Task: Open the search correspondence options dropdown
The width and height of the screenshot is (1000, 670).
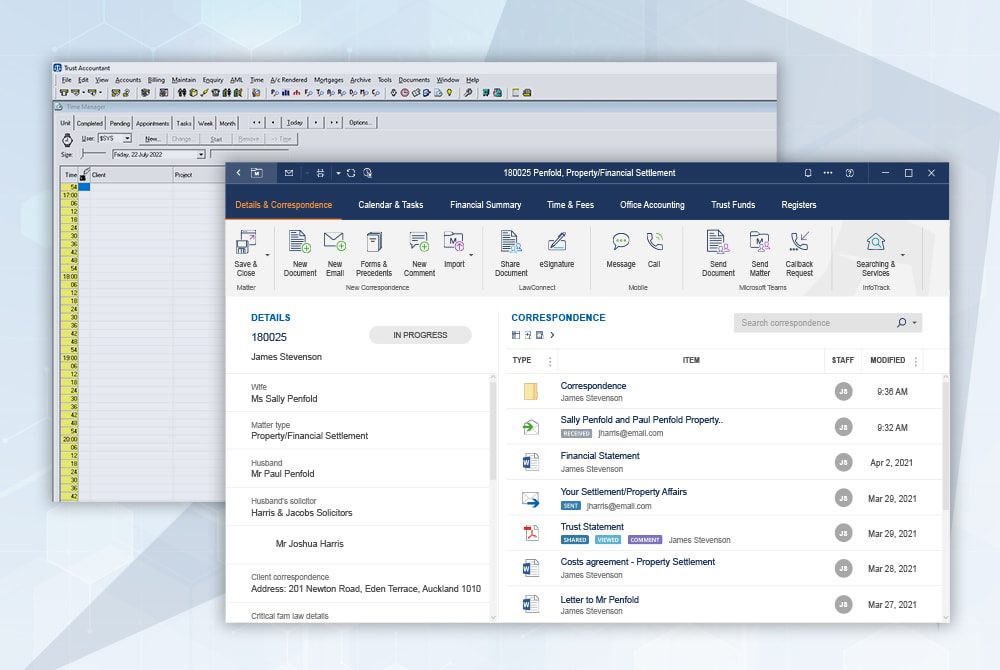Action: 915,323
